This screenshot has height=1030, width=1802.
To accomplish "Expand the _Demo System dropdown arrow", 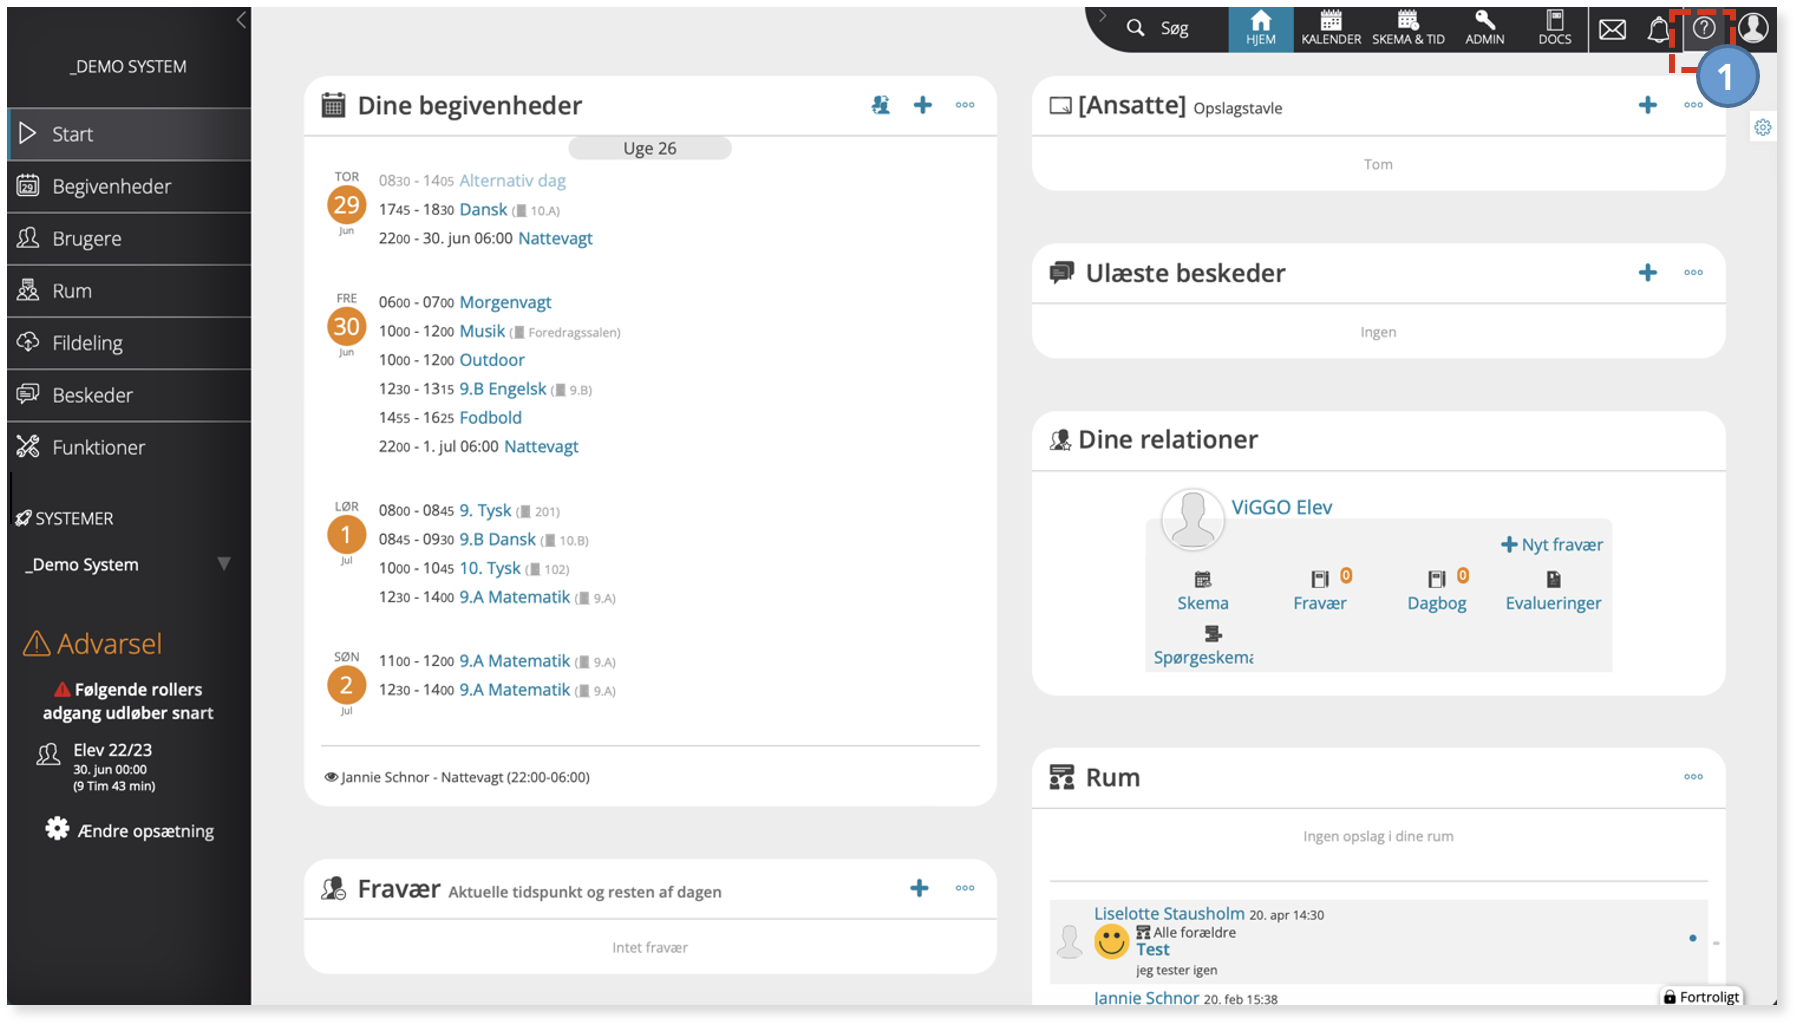I will [x=224, y=564].
